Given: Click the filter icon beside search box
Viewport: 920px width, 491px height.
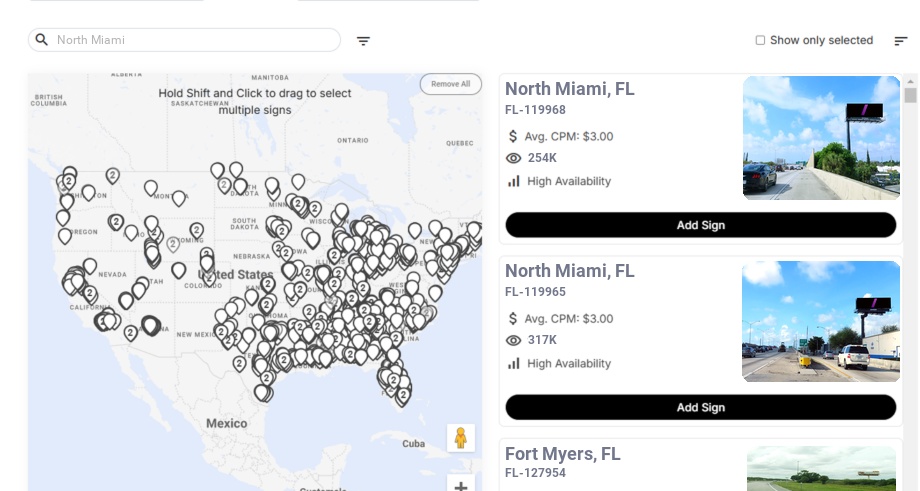Looking at the screenshot, I should pos(363,41).
